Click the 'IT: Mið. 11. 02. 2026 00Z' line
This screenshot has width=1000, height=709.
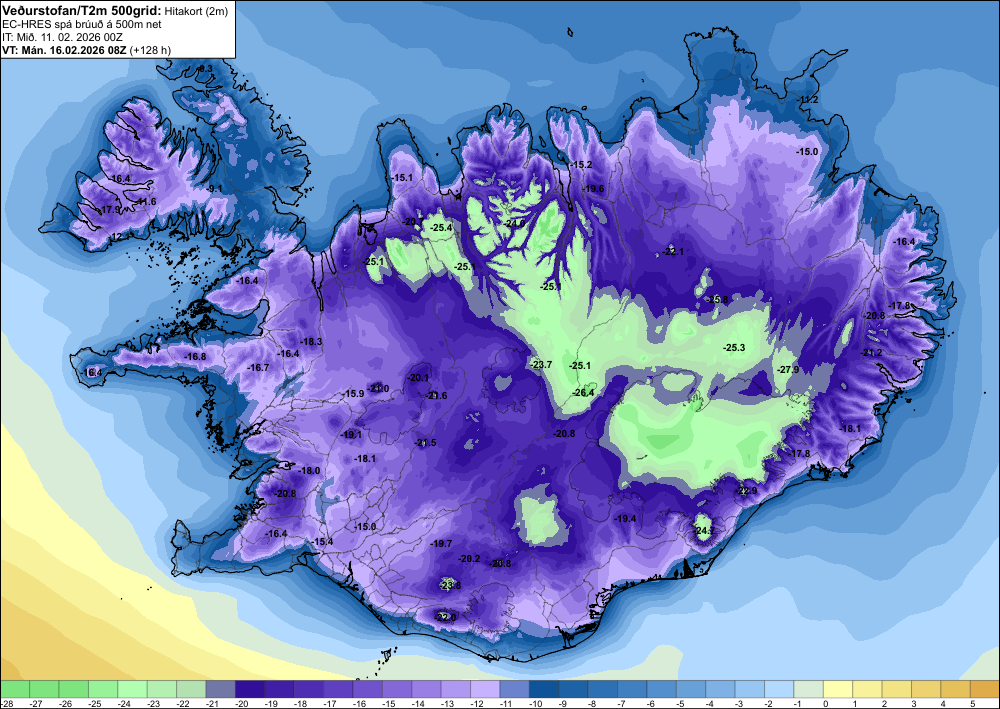tap(62, 37)
